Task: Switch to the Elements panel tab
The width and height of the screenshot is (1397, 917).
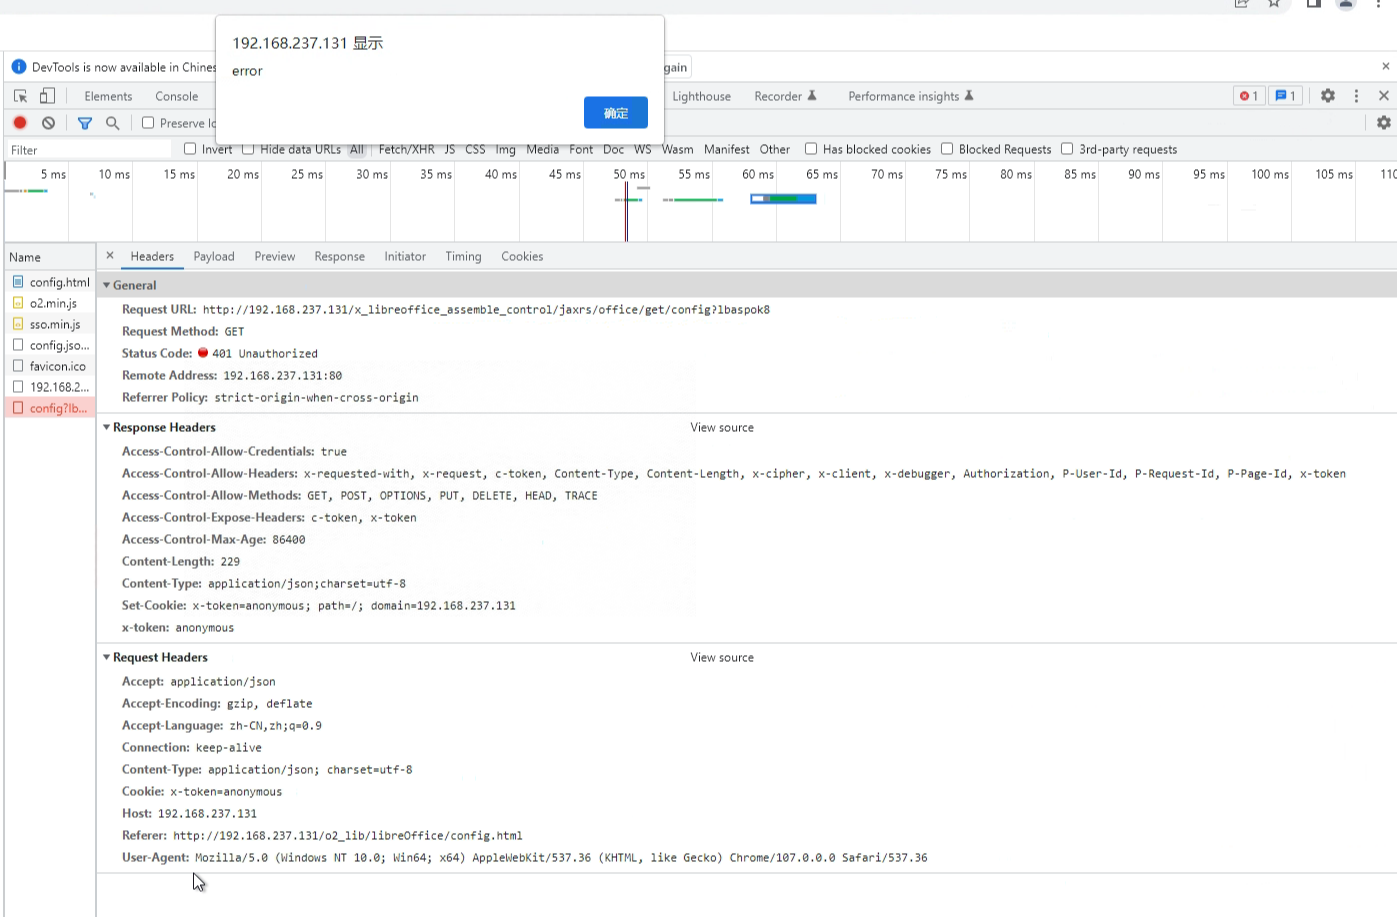Action: [108, 96]
